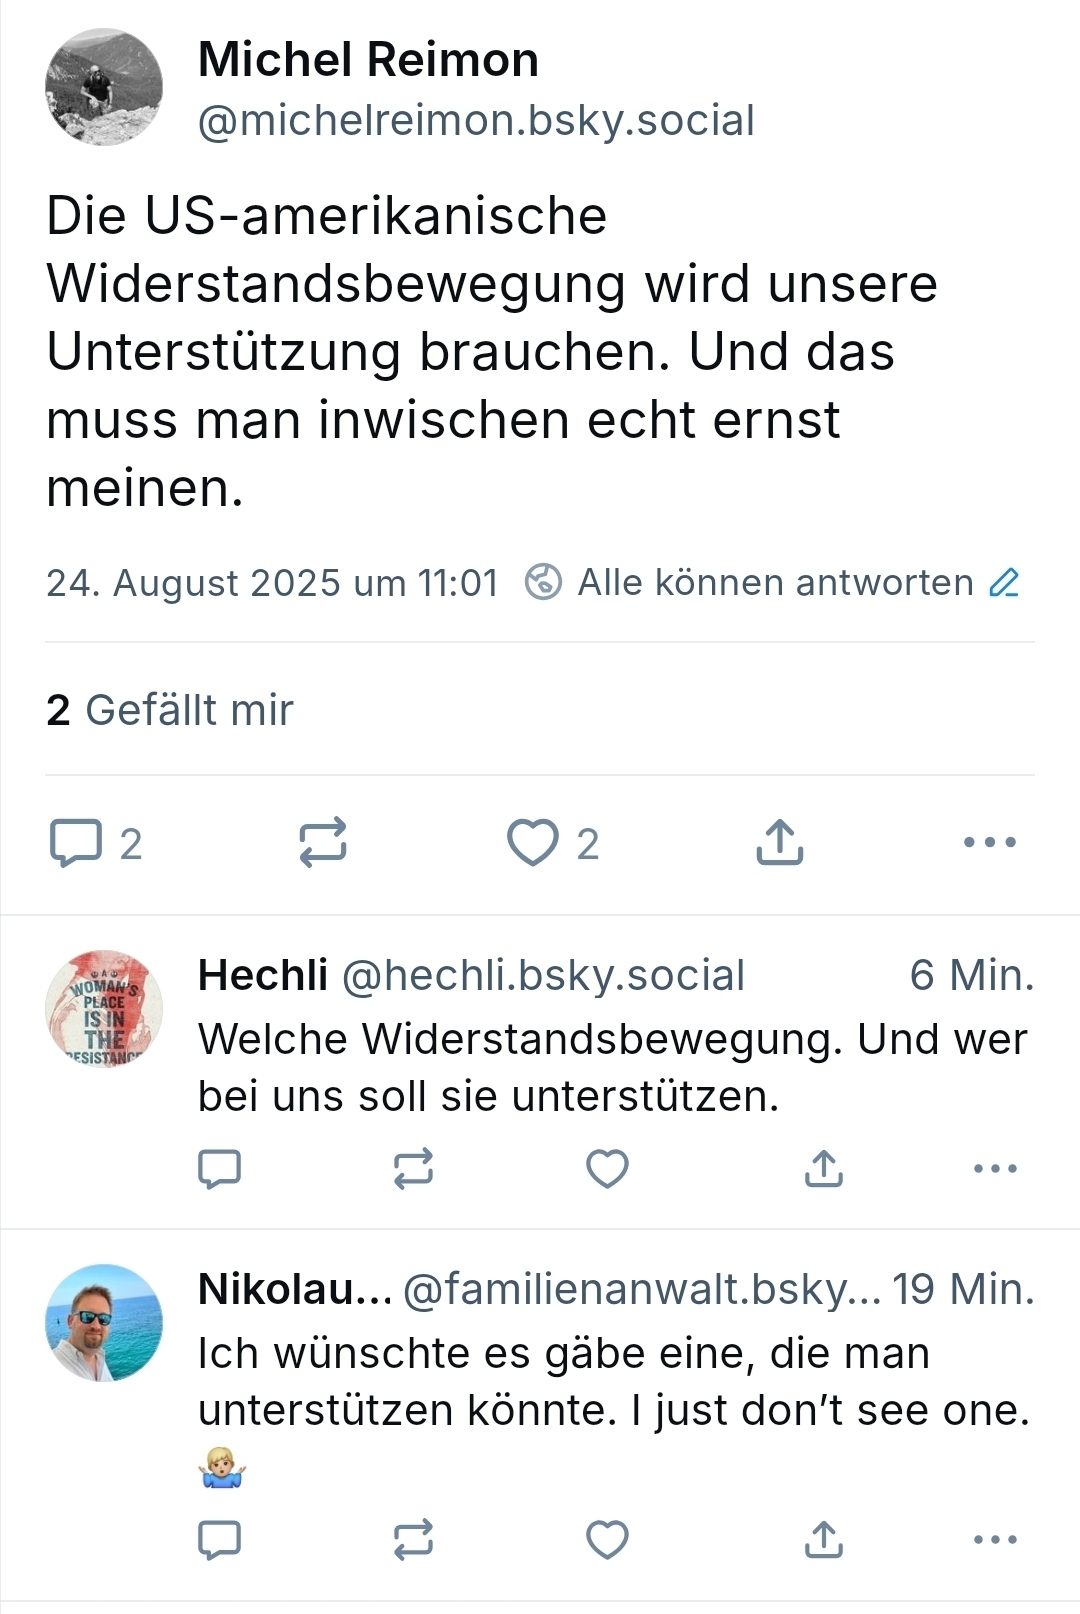
Task: Like Hechli's comment
Action: (x=607, y=1168)
